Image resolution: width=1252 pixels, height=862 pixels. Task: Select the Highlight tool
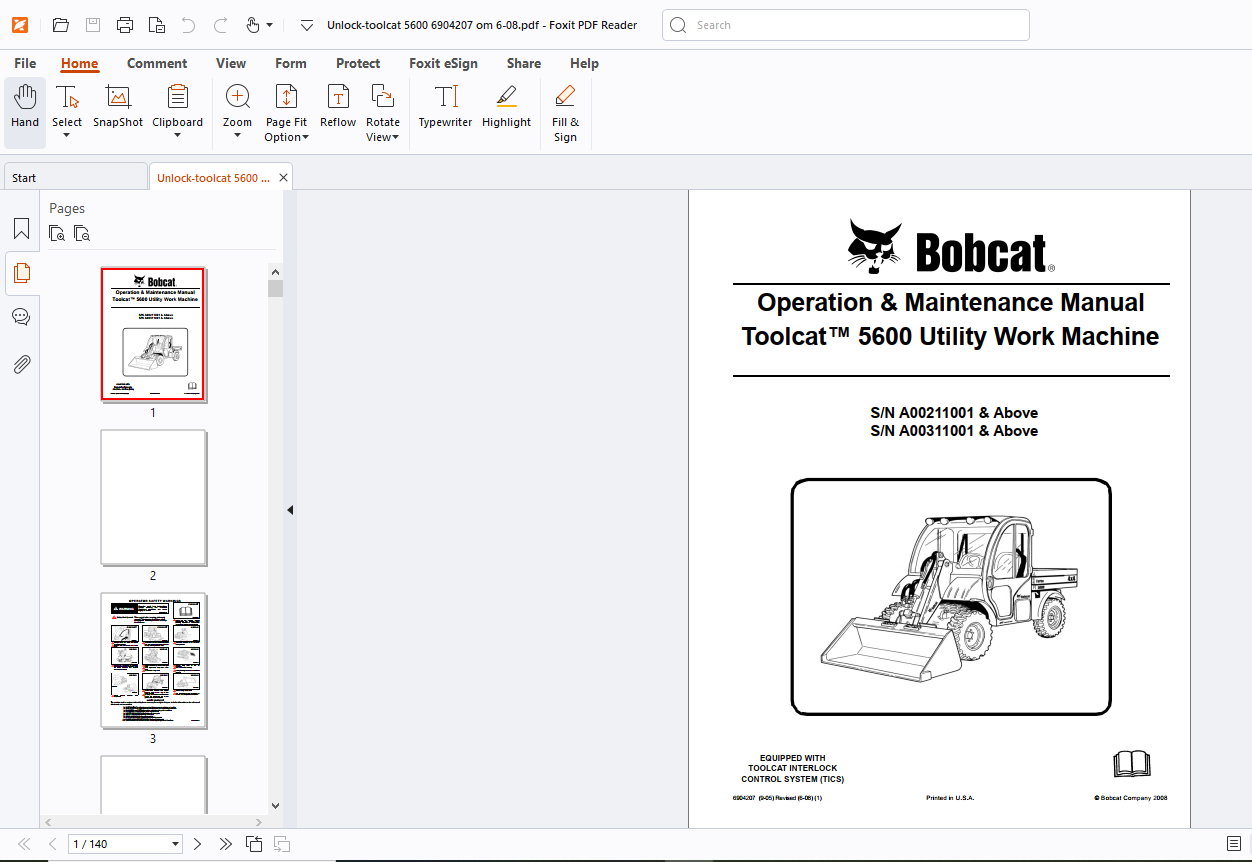pyautogui.click(x=506, y=108)
